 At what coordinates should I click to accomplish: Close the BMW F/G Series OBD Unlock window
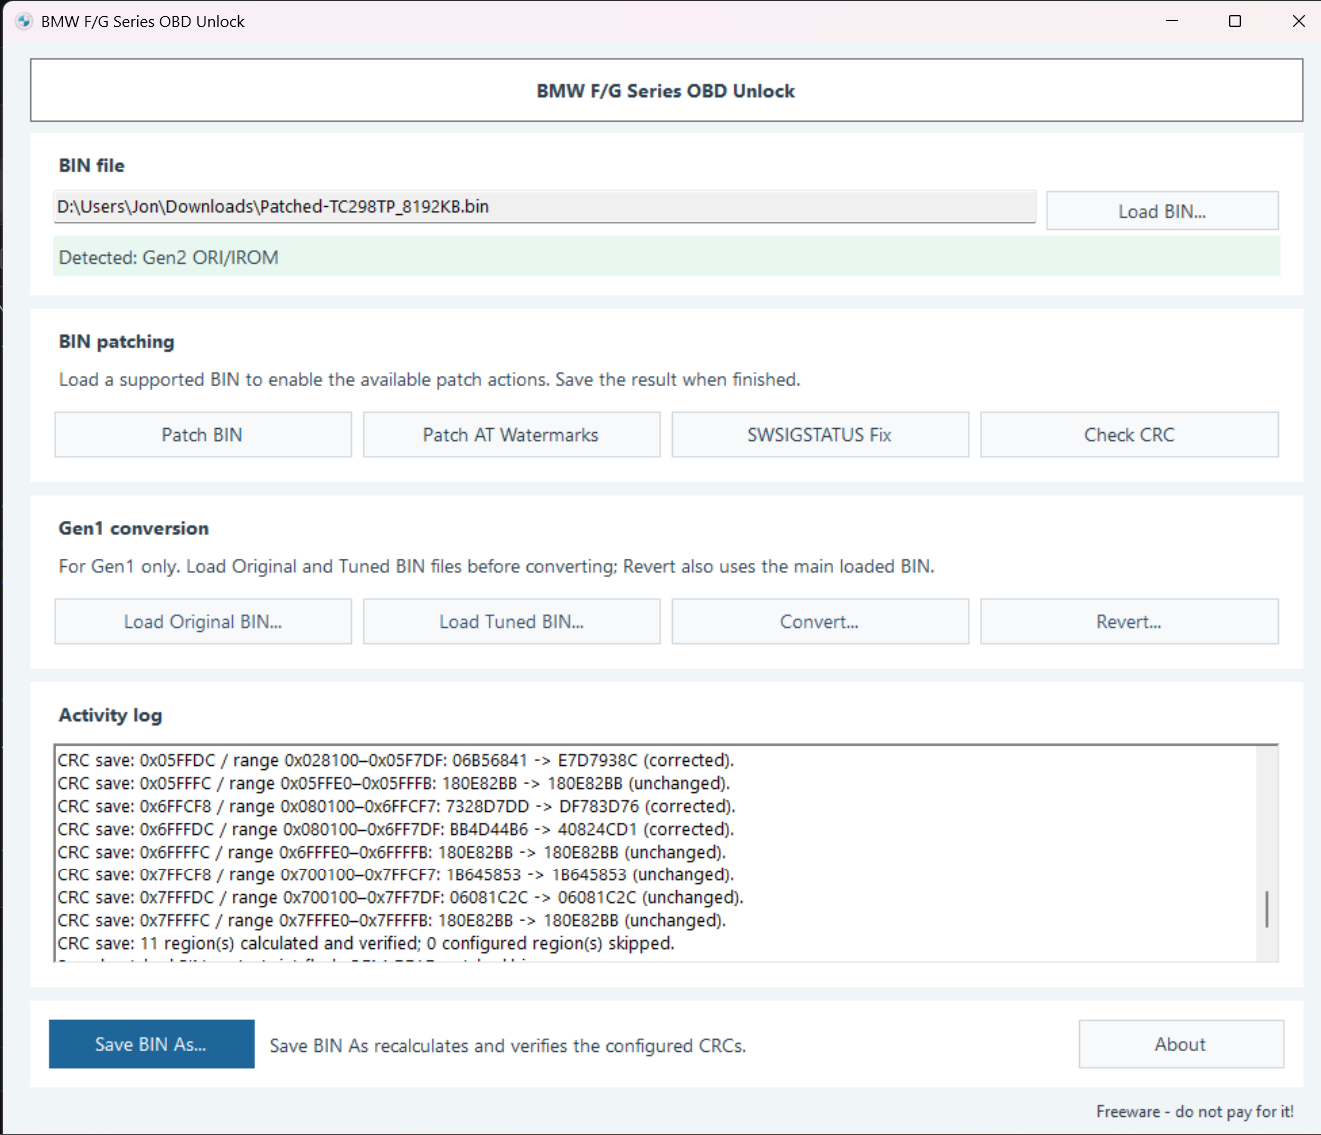[1298, 21]
